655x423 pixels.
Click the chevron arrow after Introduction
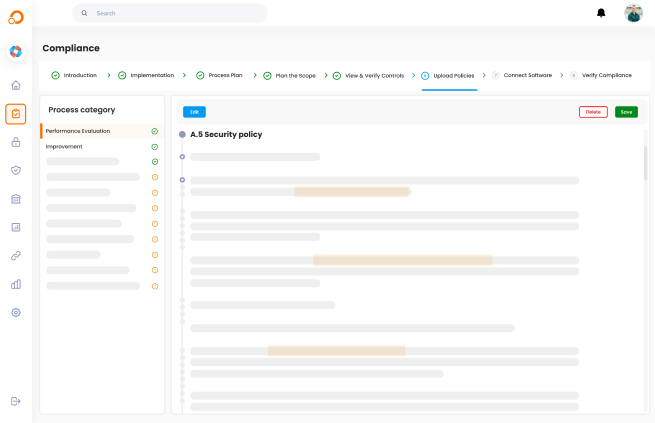pyautogui.click(x=108, y=75)
